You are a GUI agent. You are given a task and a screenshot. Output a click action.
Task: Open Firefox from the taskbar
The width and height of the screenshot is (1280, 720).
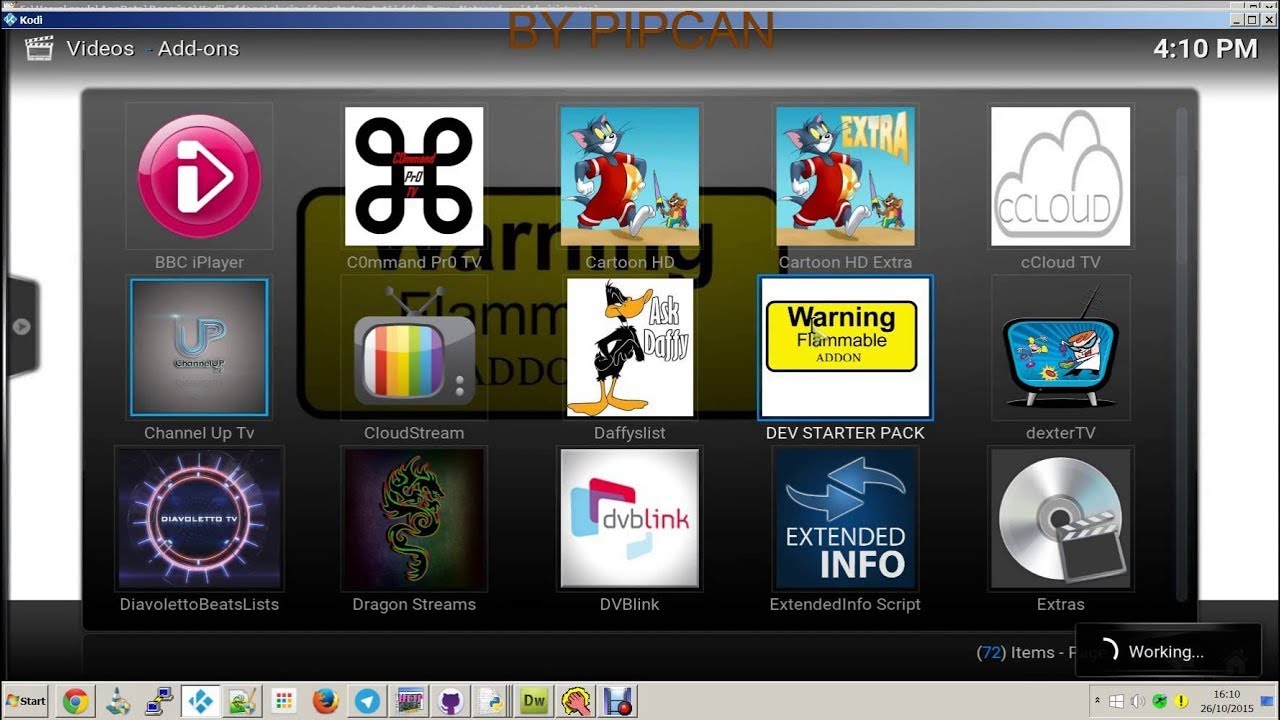[x=325, y=701]
